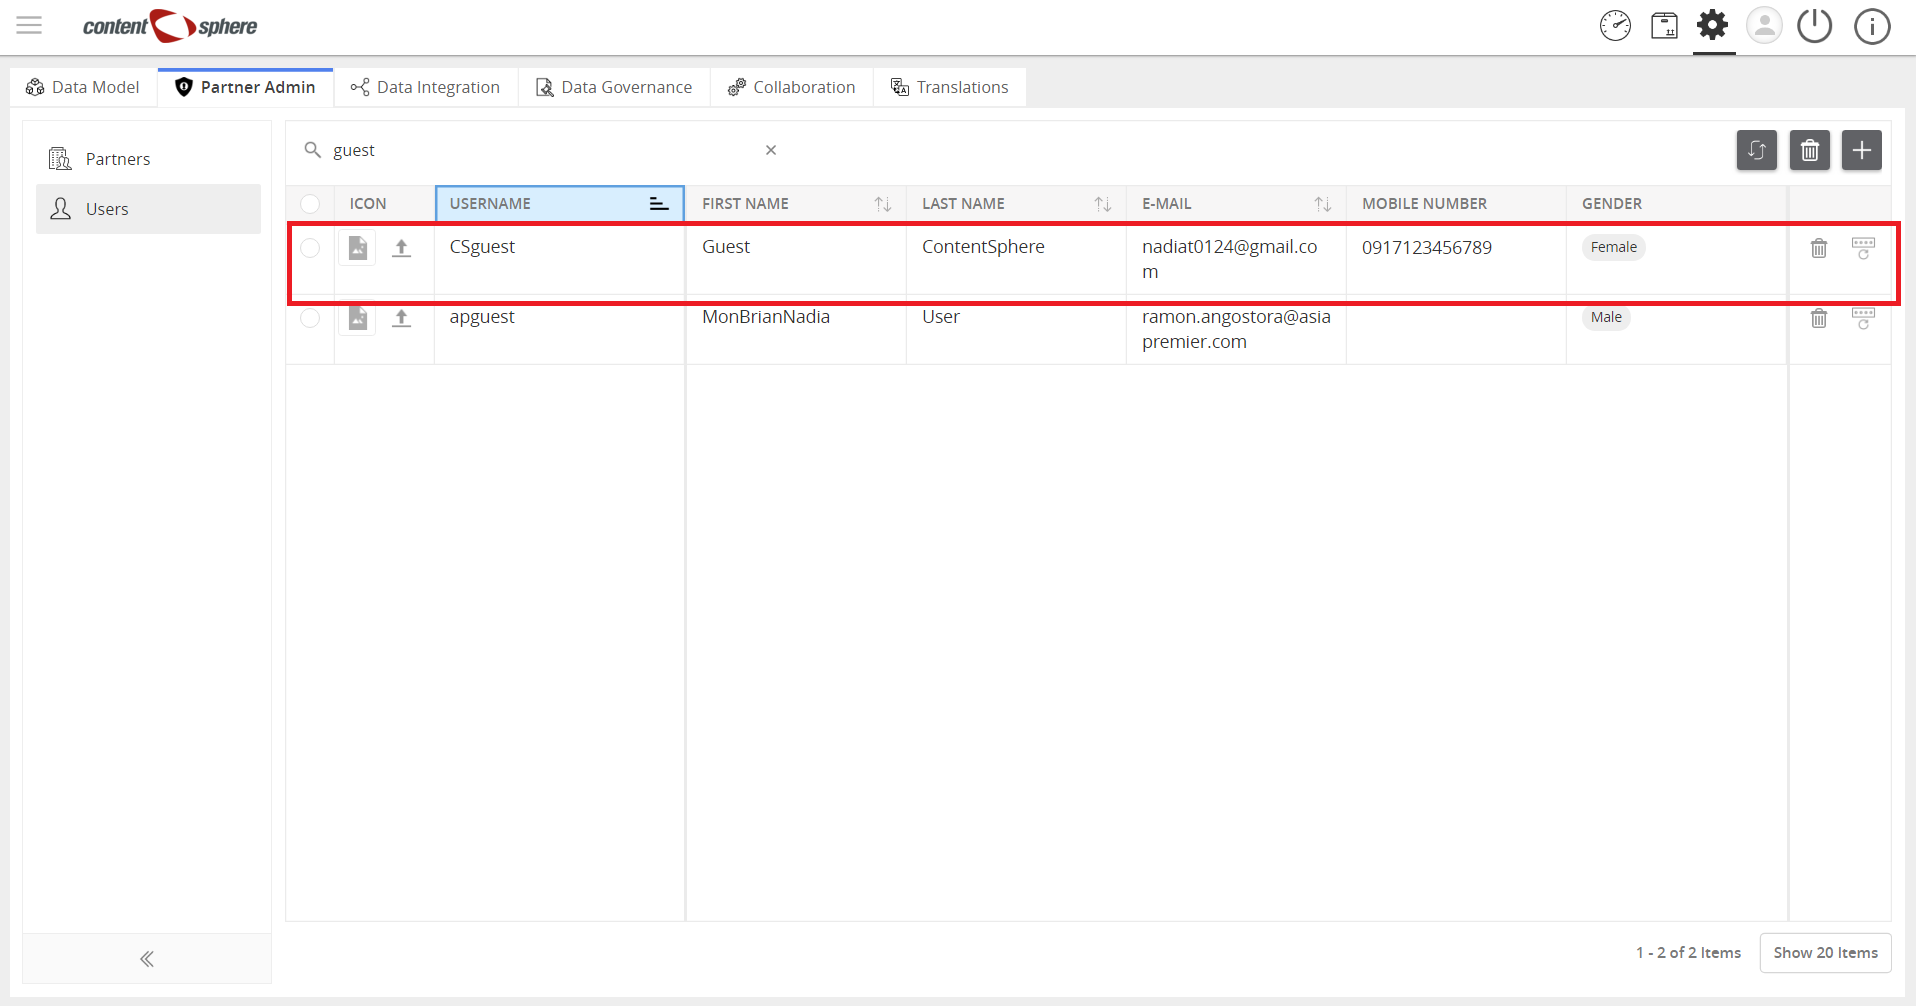
Task: Open the user profile avatar
Action: (x=1764, y=26)
